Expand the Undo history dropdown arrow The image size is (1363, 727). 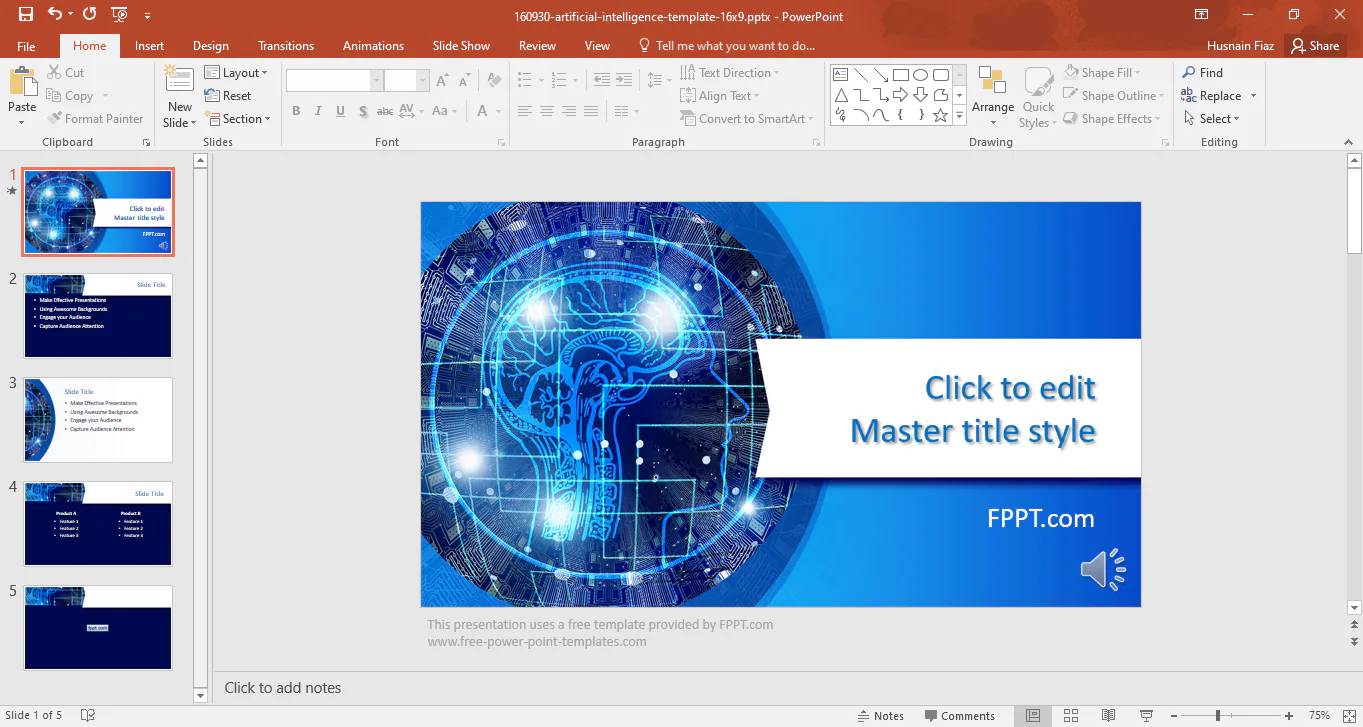(x=70, y=15)
